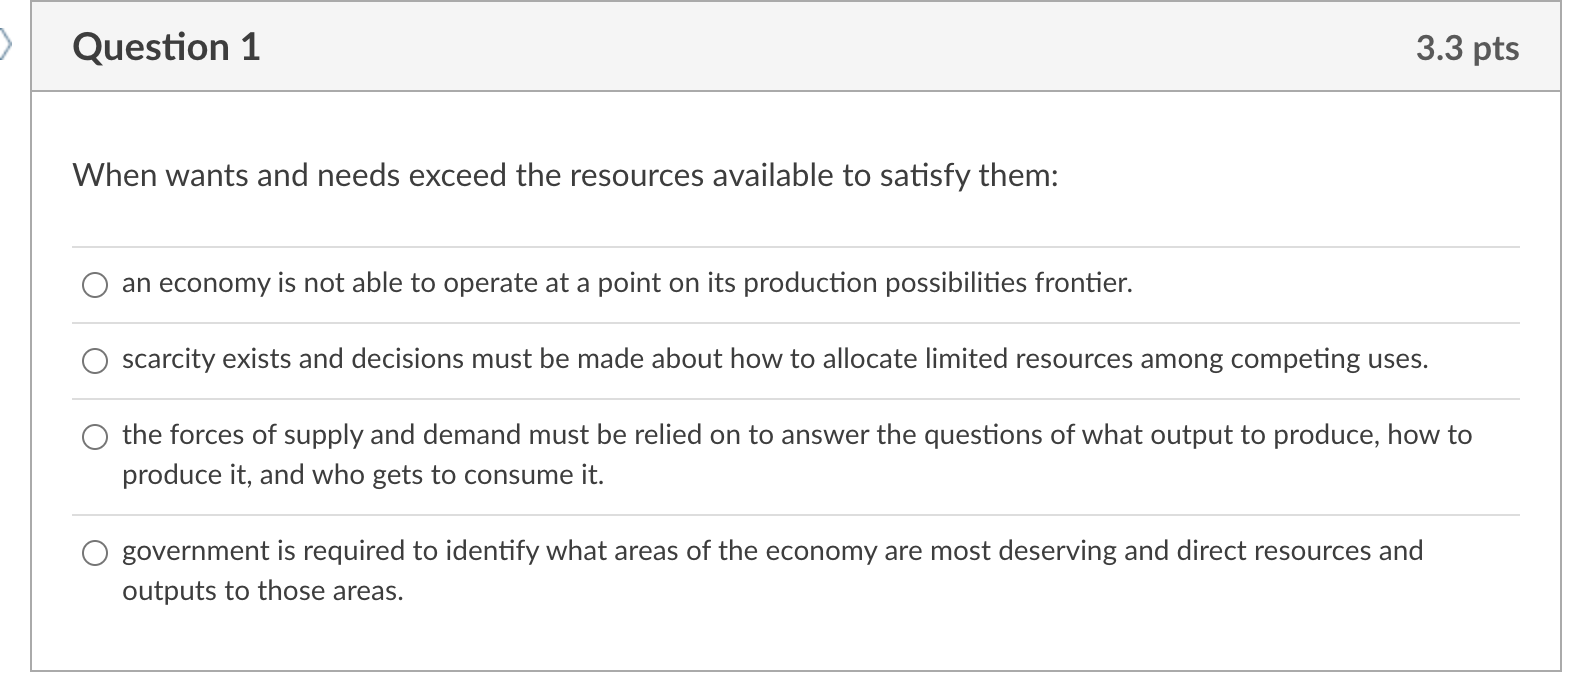Viewport: 1588px width, 682px height.
Task: Click the fourth answer row text
Action: pos(772,551)
